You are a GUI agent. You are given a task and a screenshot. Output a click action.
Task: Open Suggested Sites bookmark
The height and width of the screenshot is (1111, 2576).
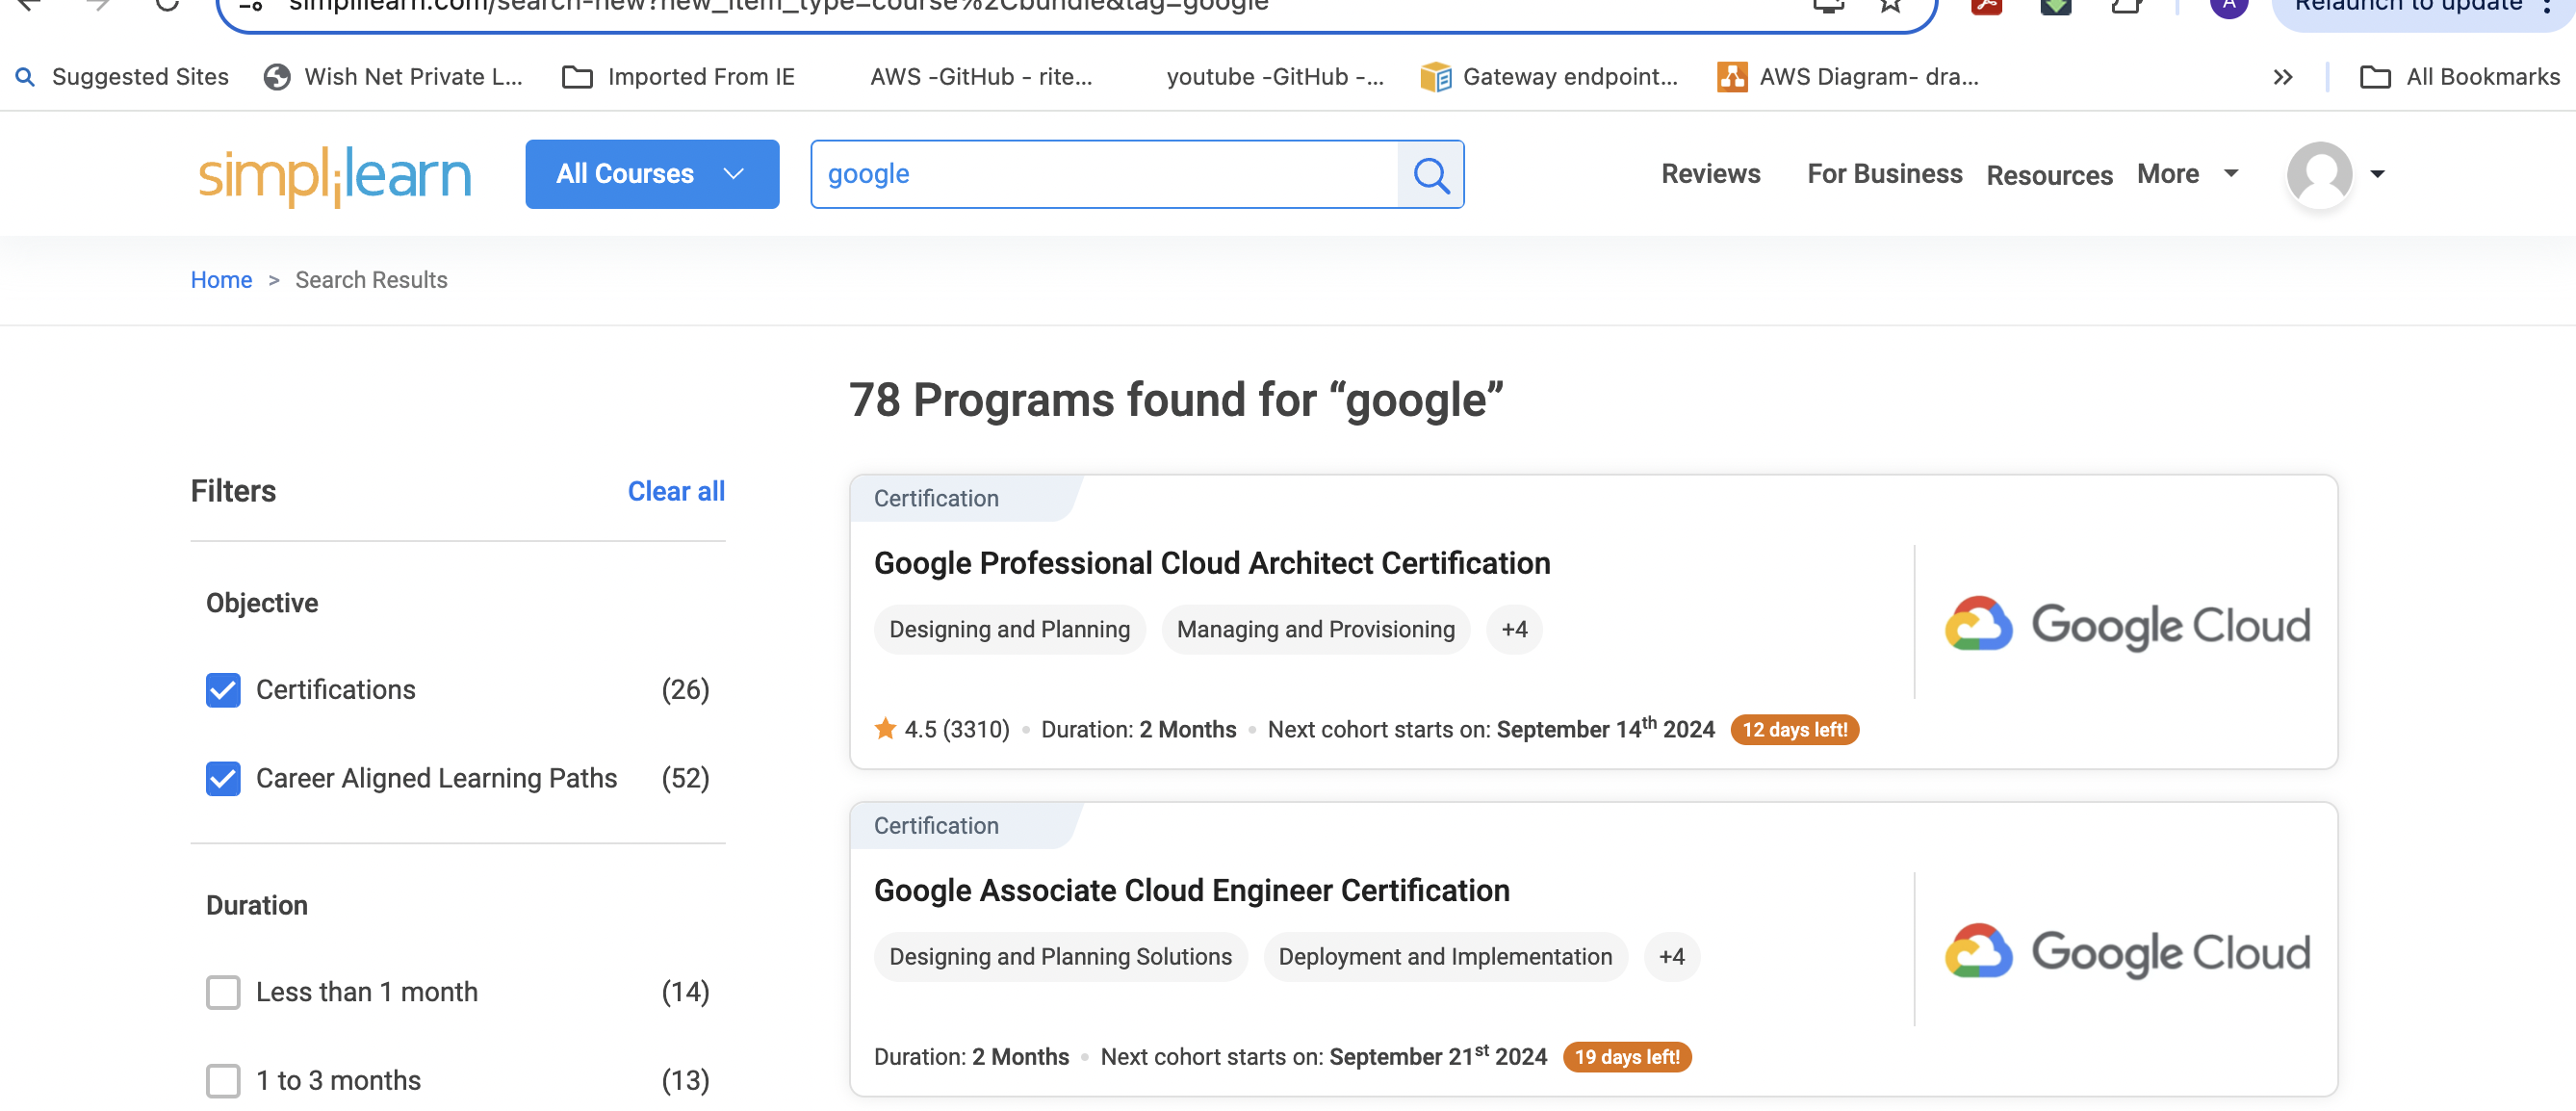[x=123, y=77]
